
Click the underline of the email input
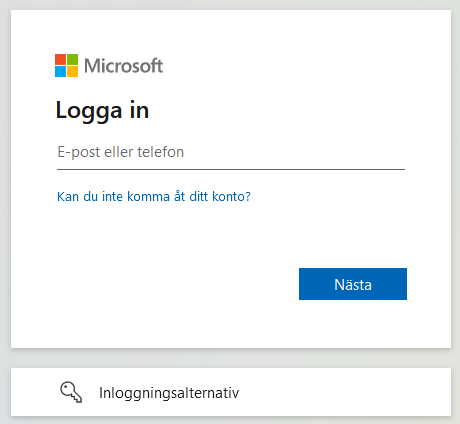click(x=231, y=169)
